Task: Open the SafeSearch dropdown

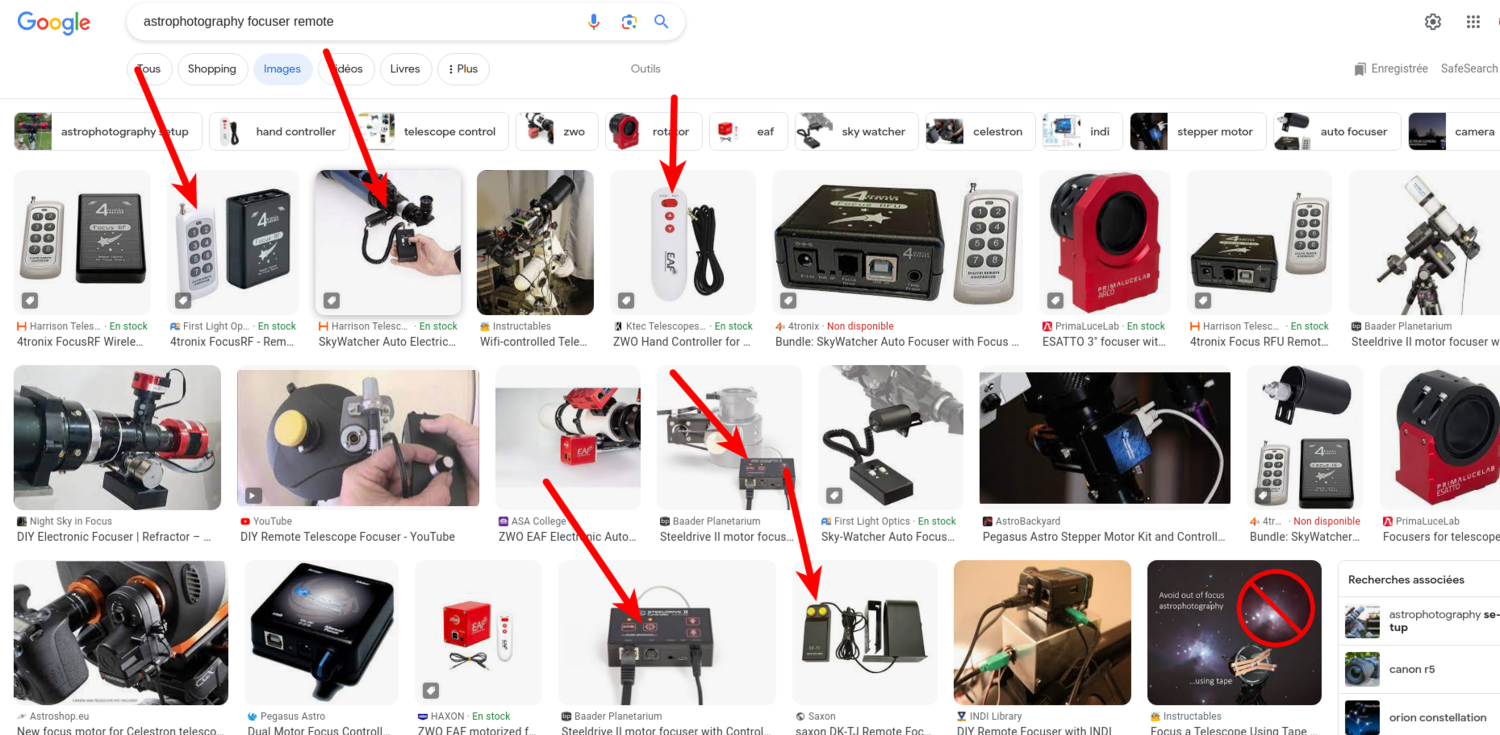Action: (1470, 68)
